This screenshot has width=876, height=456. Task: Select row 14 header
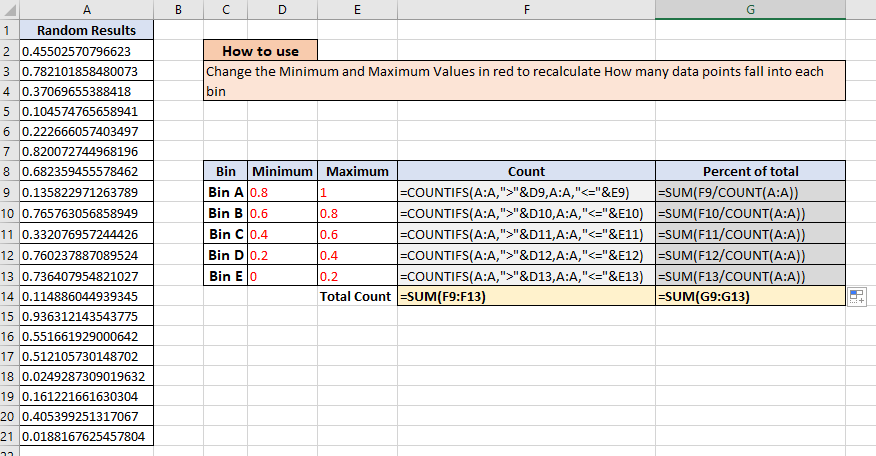click(x=9, y=296)
